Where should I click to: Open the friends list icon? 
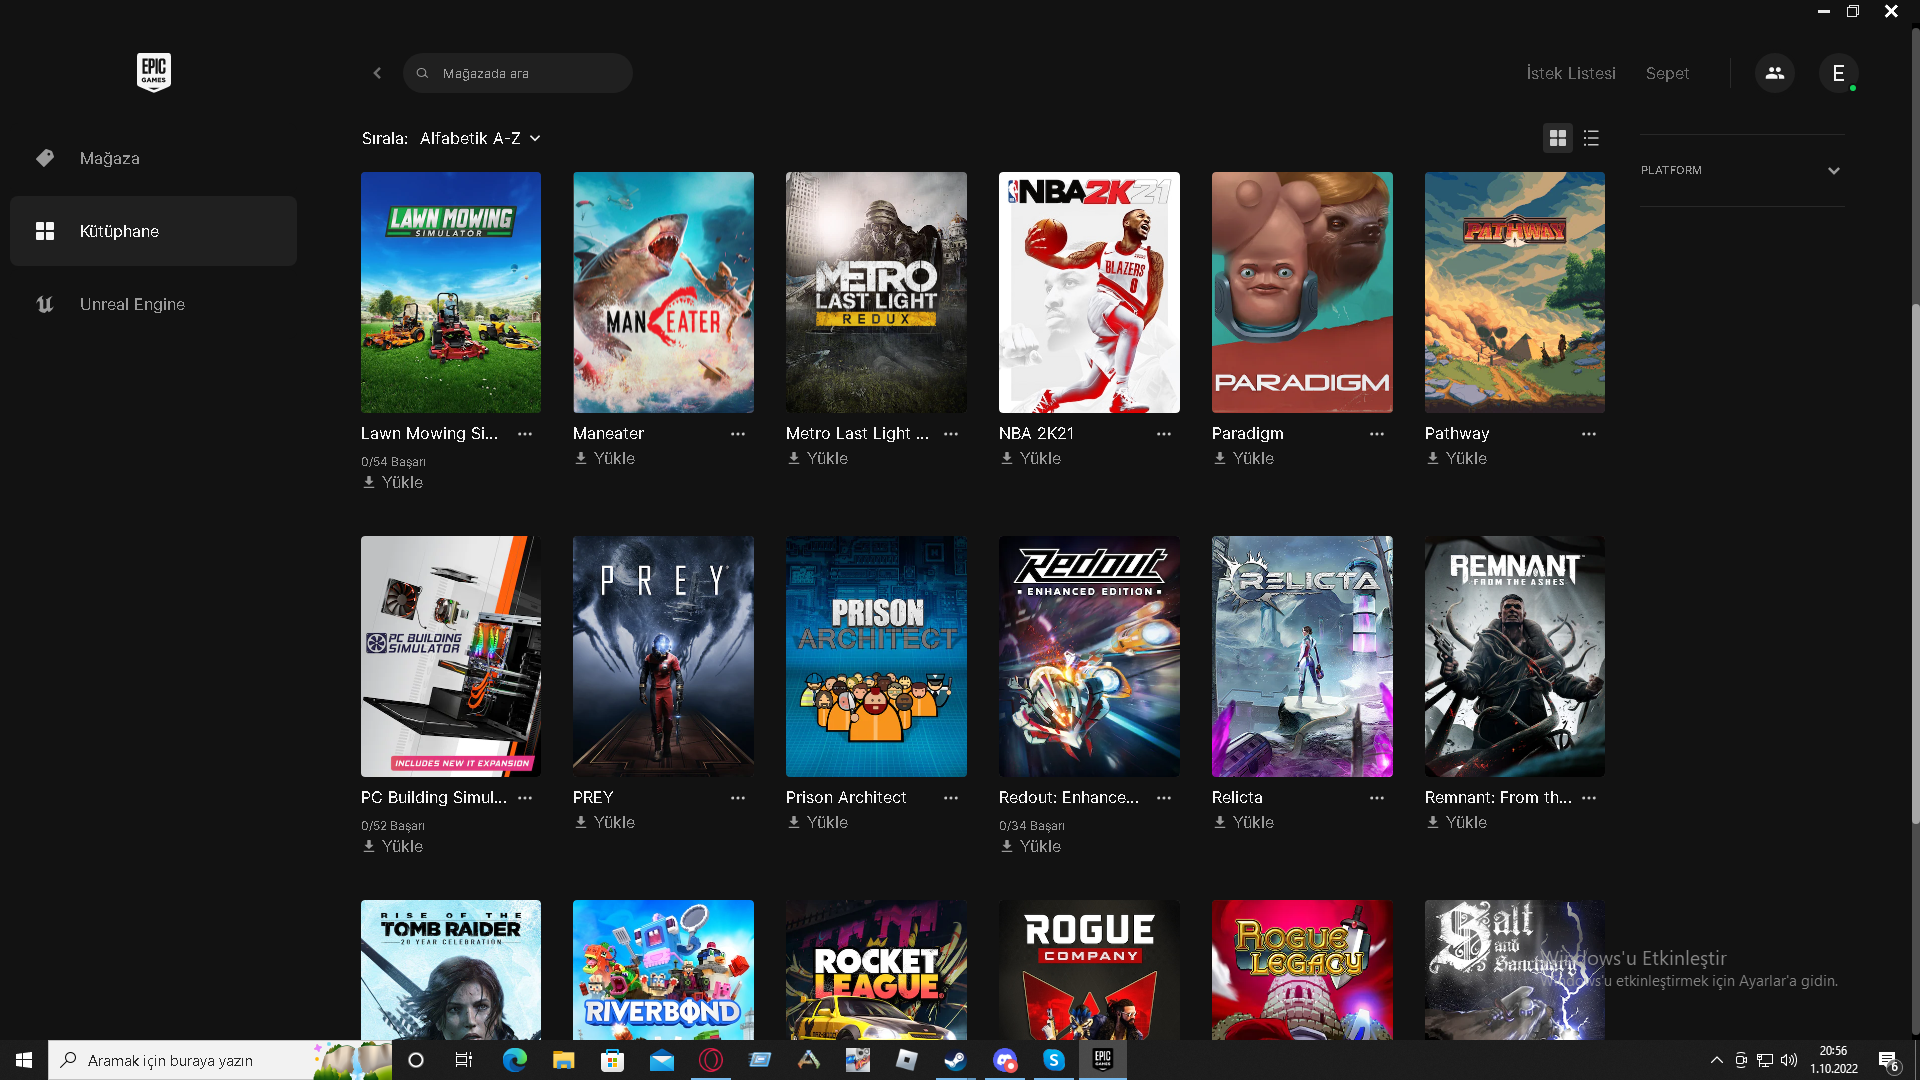tap(1775, 73)
